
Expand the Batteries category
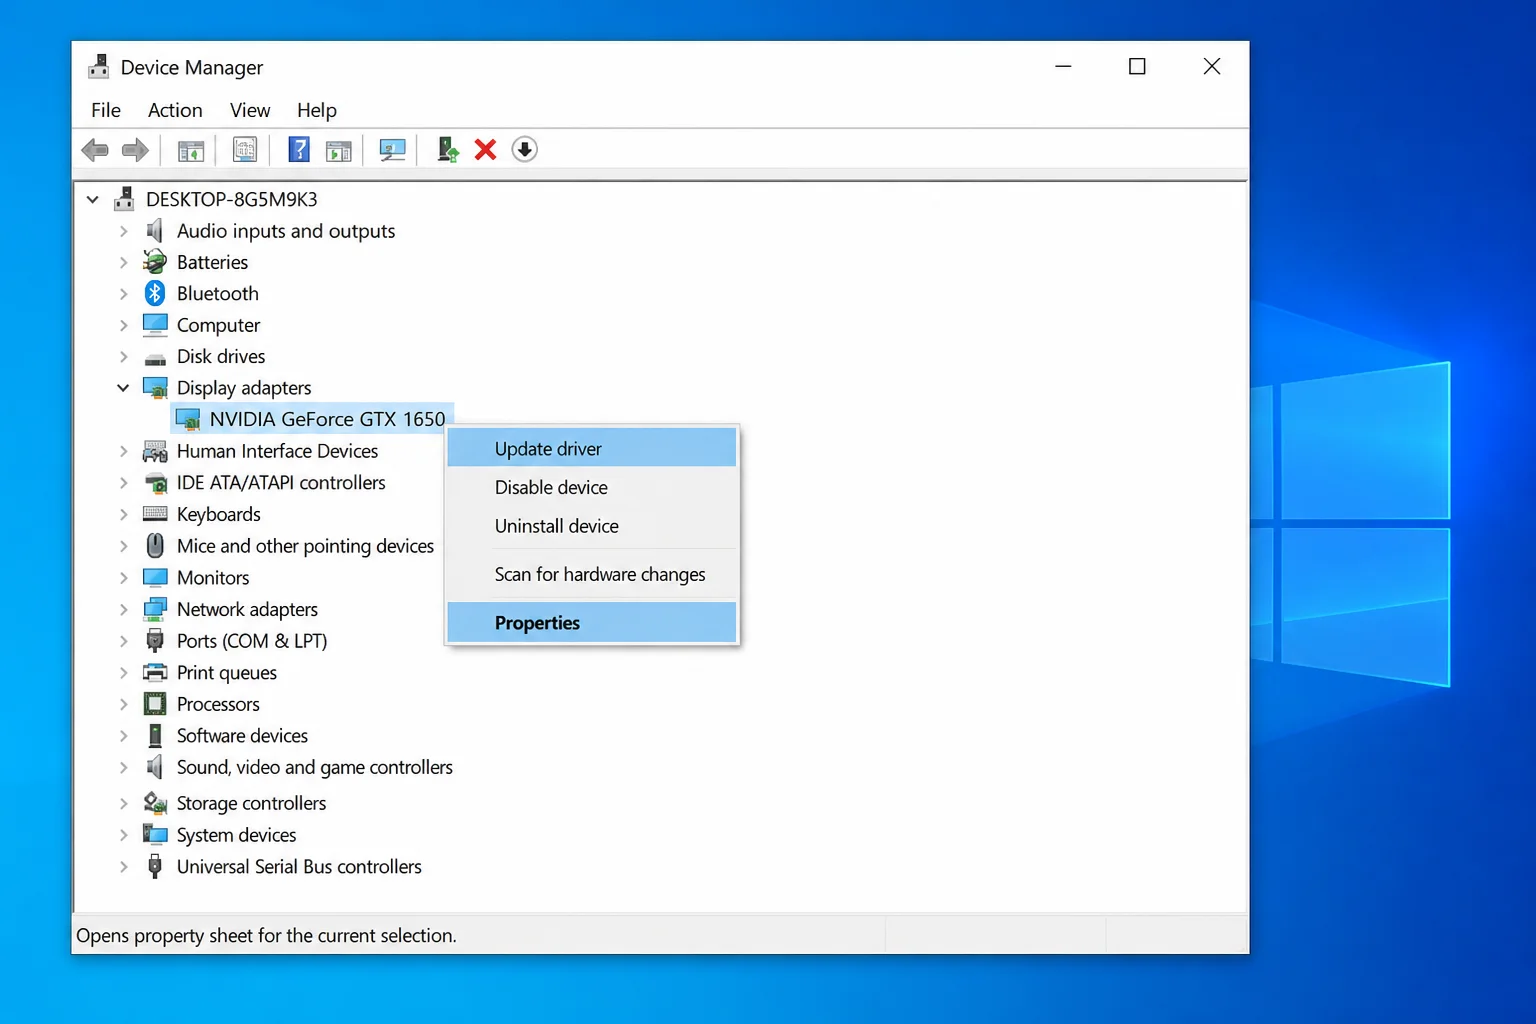click(123, 262)
